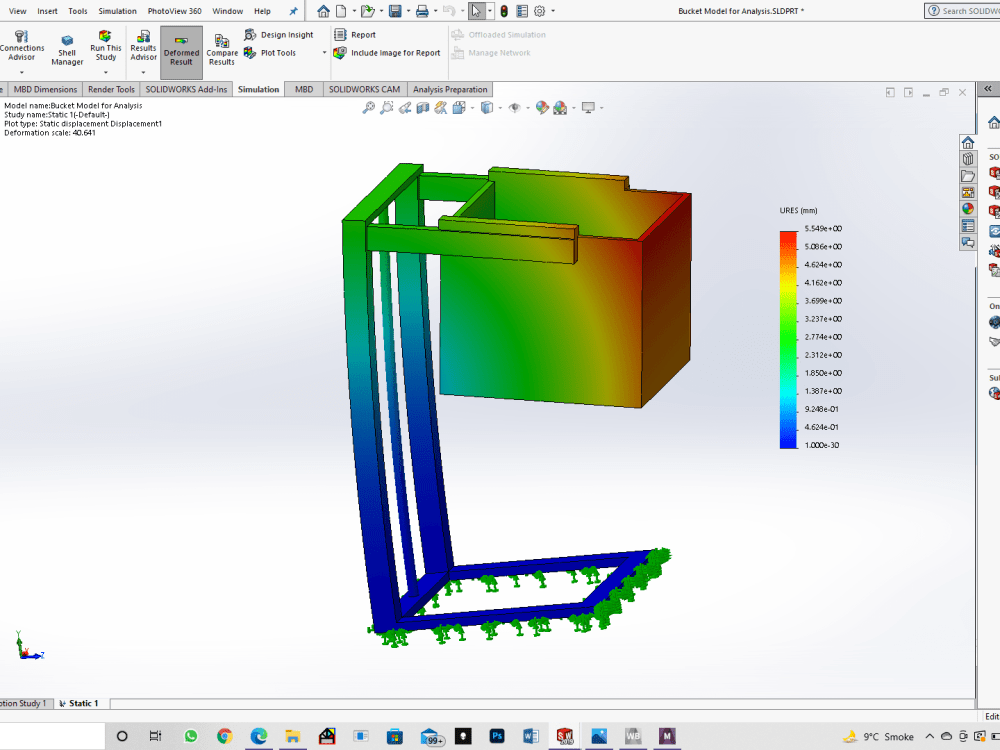Screen dimensions: 1000x750
Task: Open the Design Library task pane
Action: point(966,158)
